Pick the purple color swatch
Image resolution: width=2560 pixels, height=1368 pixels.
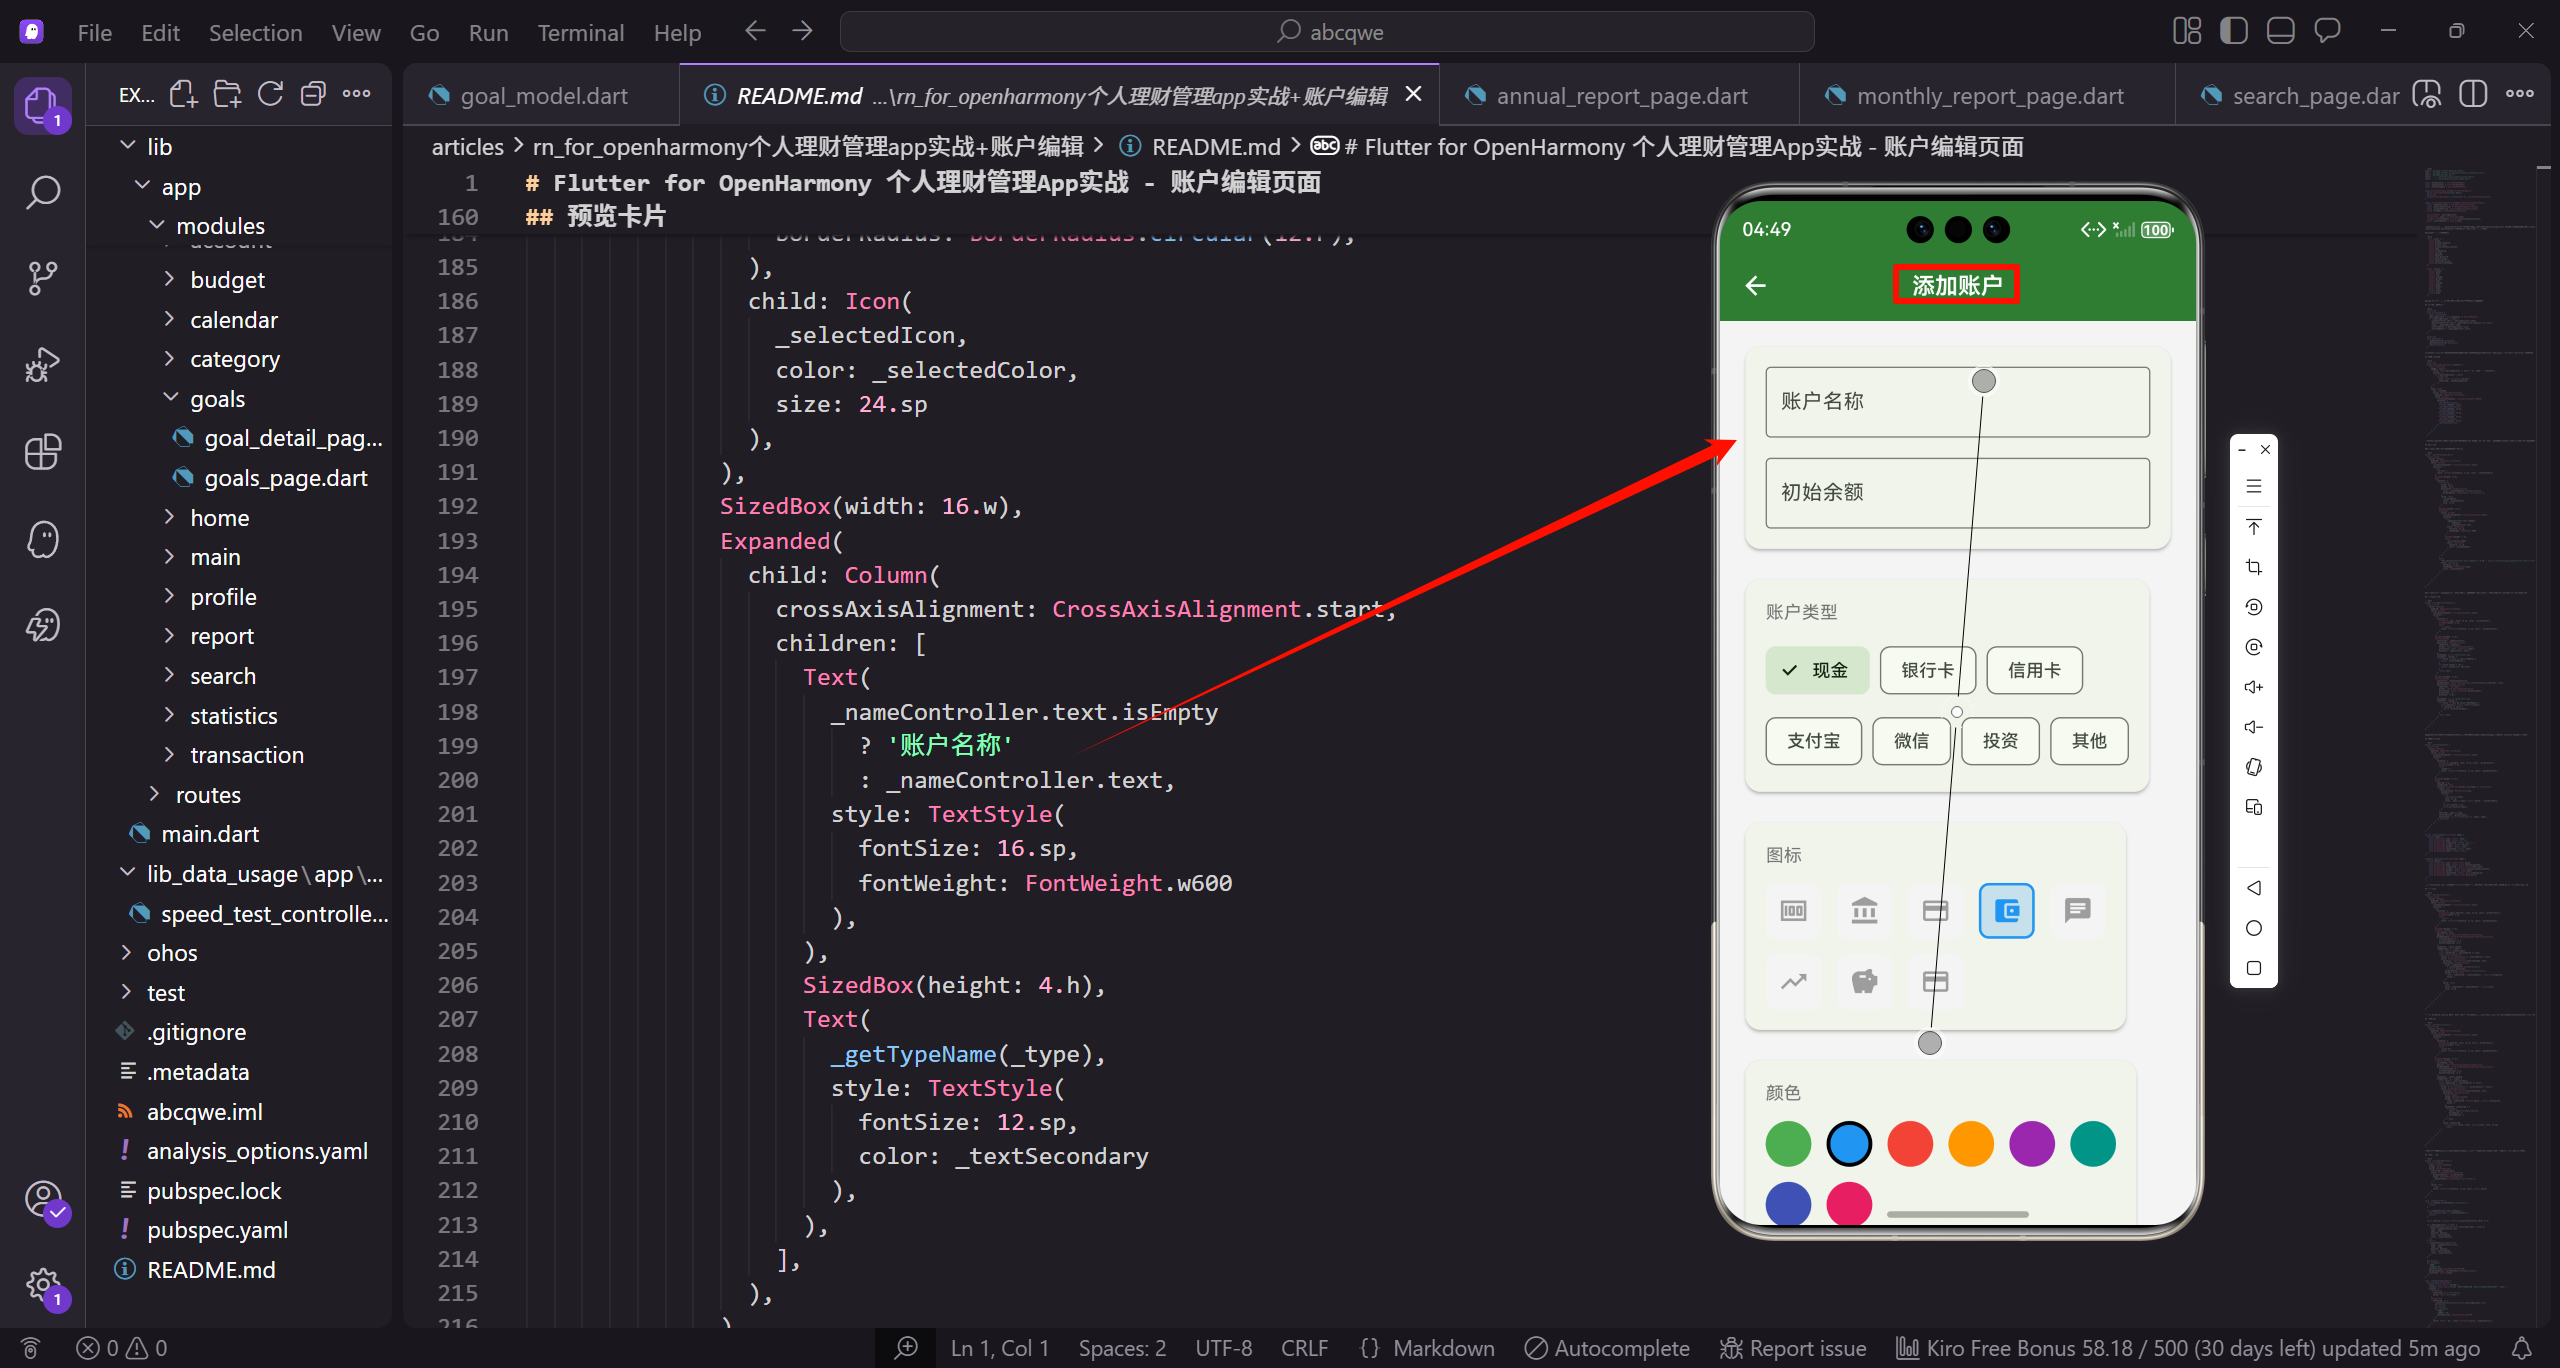[x=2031, y=1144]
